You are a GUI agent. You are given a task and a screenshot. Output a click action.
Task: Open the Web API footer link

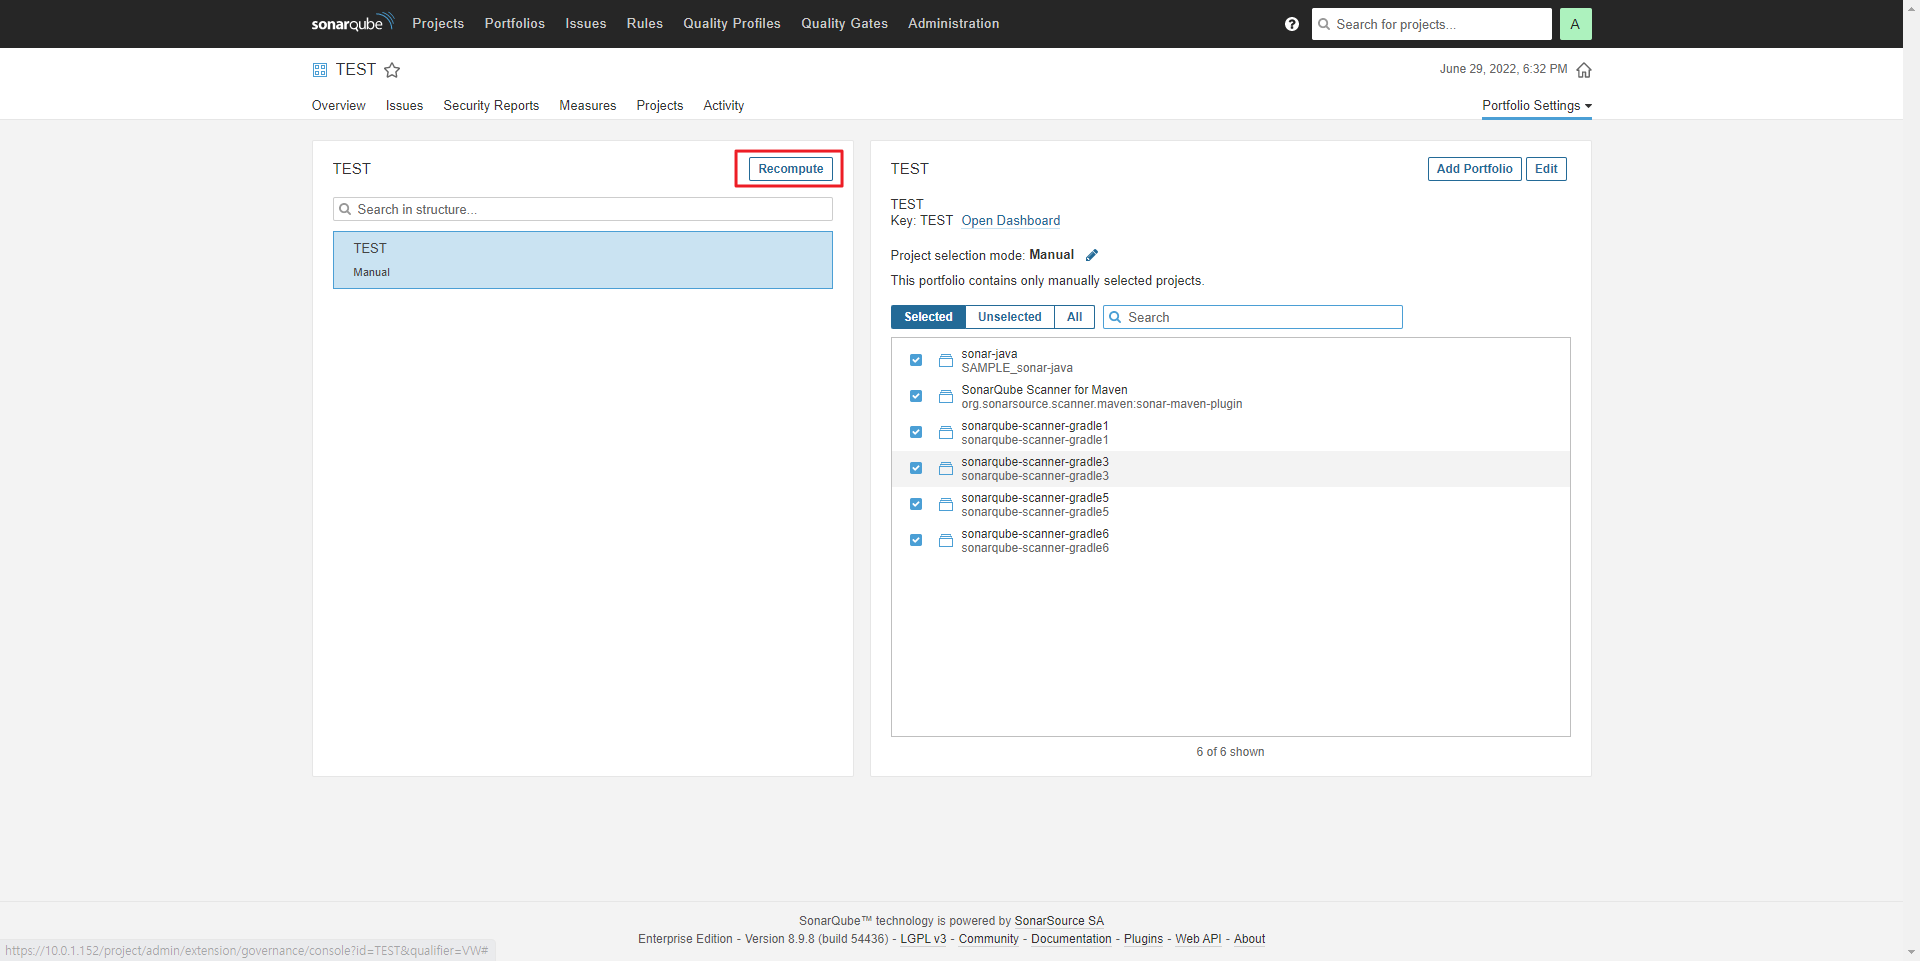pyautogui.click(x=1198, y=939)
